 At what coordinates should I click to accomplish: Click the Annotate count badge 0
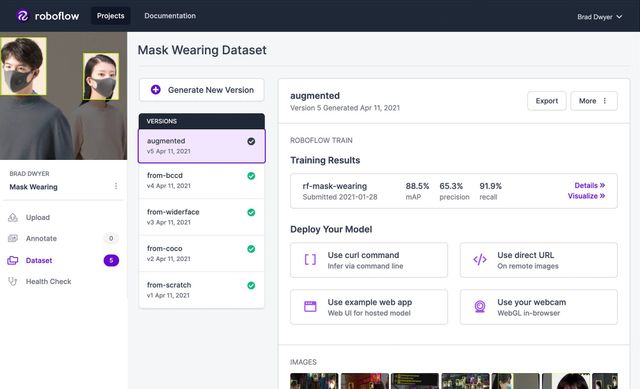tap(111, 238)
